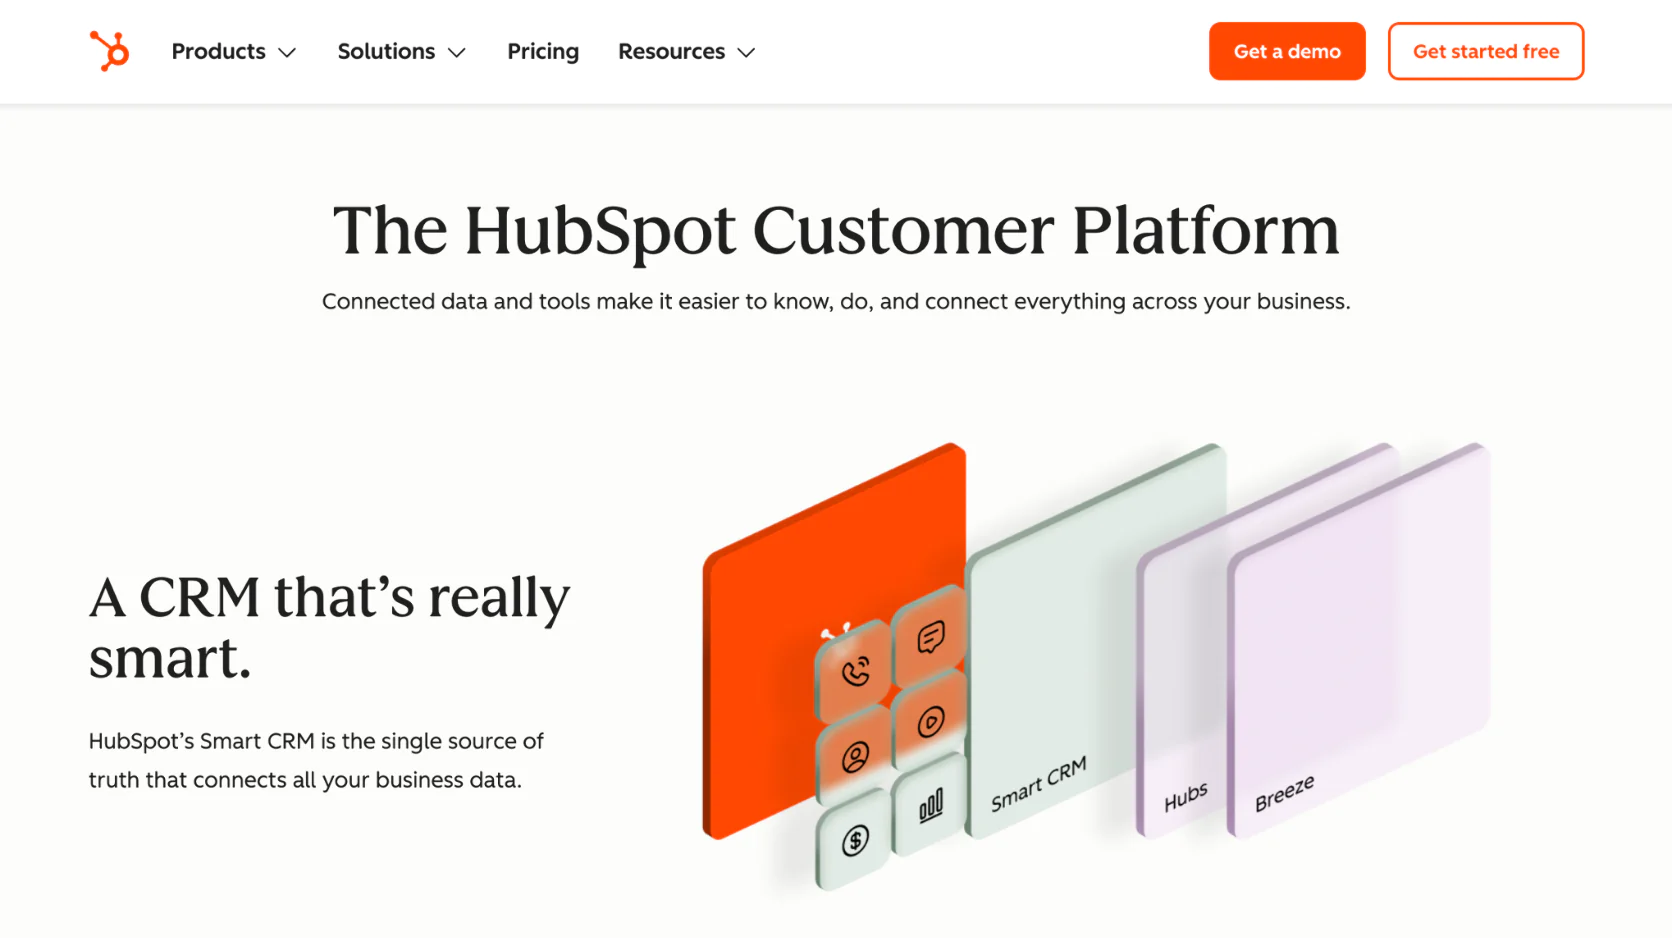The width and height of the screenshot is (1672, 938).
Task: Click the video play icon tile
Action: [x=930, y=721]
